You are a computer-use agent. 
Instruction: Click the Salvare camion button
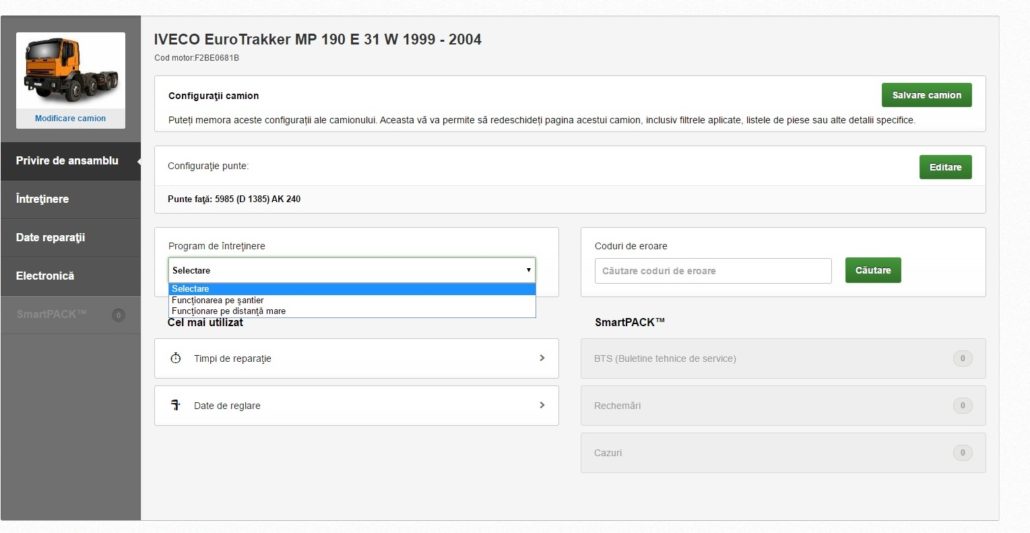[926, 95]
